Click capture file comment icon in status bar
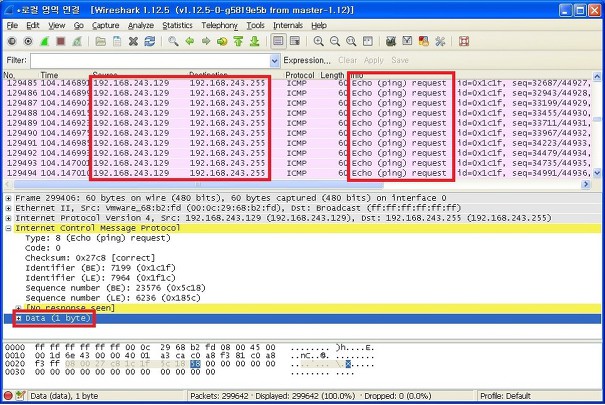The image size is (605, 405). [20, 395]
